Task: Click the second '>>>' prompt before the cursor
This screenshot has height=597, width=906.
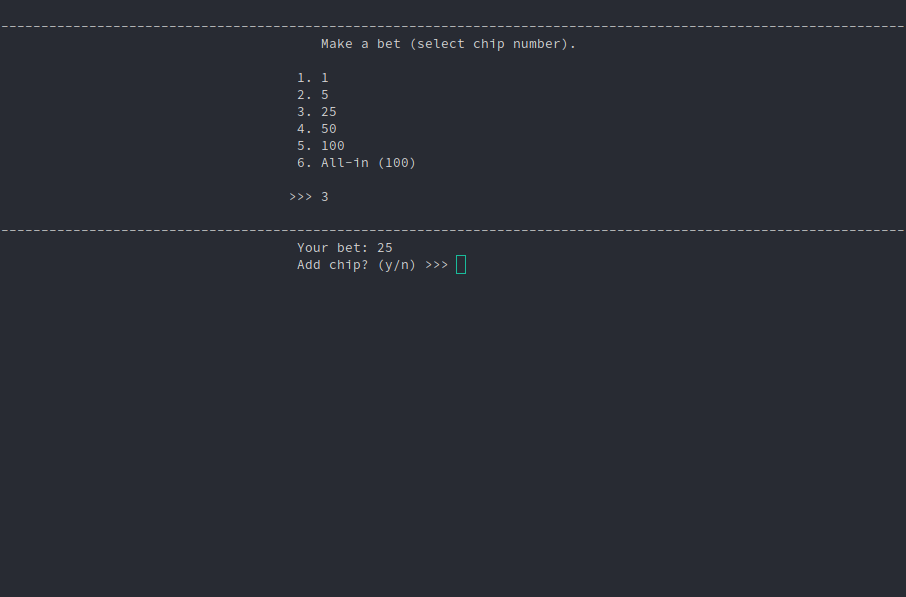Action: [x=435, y=264]
